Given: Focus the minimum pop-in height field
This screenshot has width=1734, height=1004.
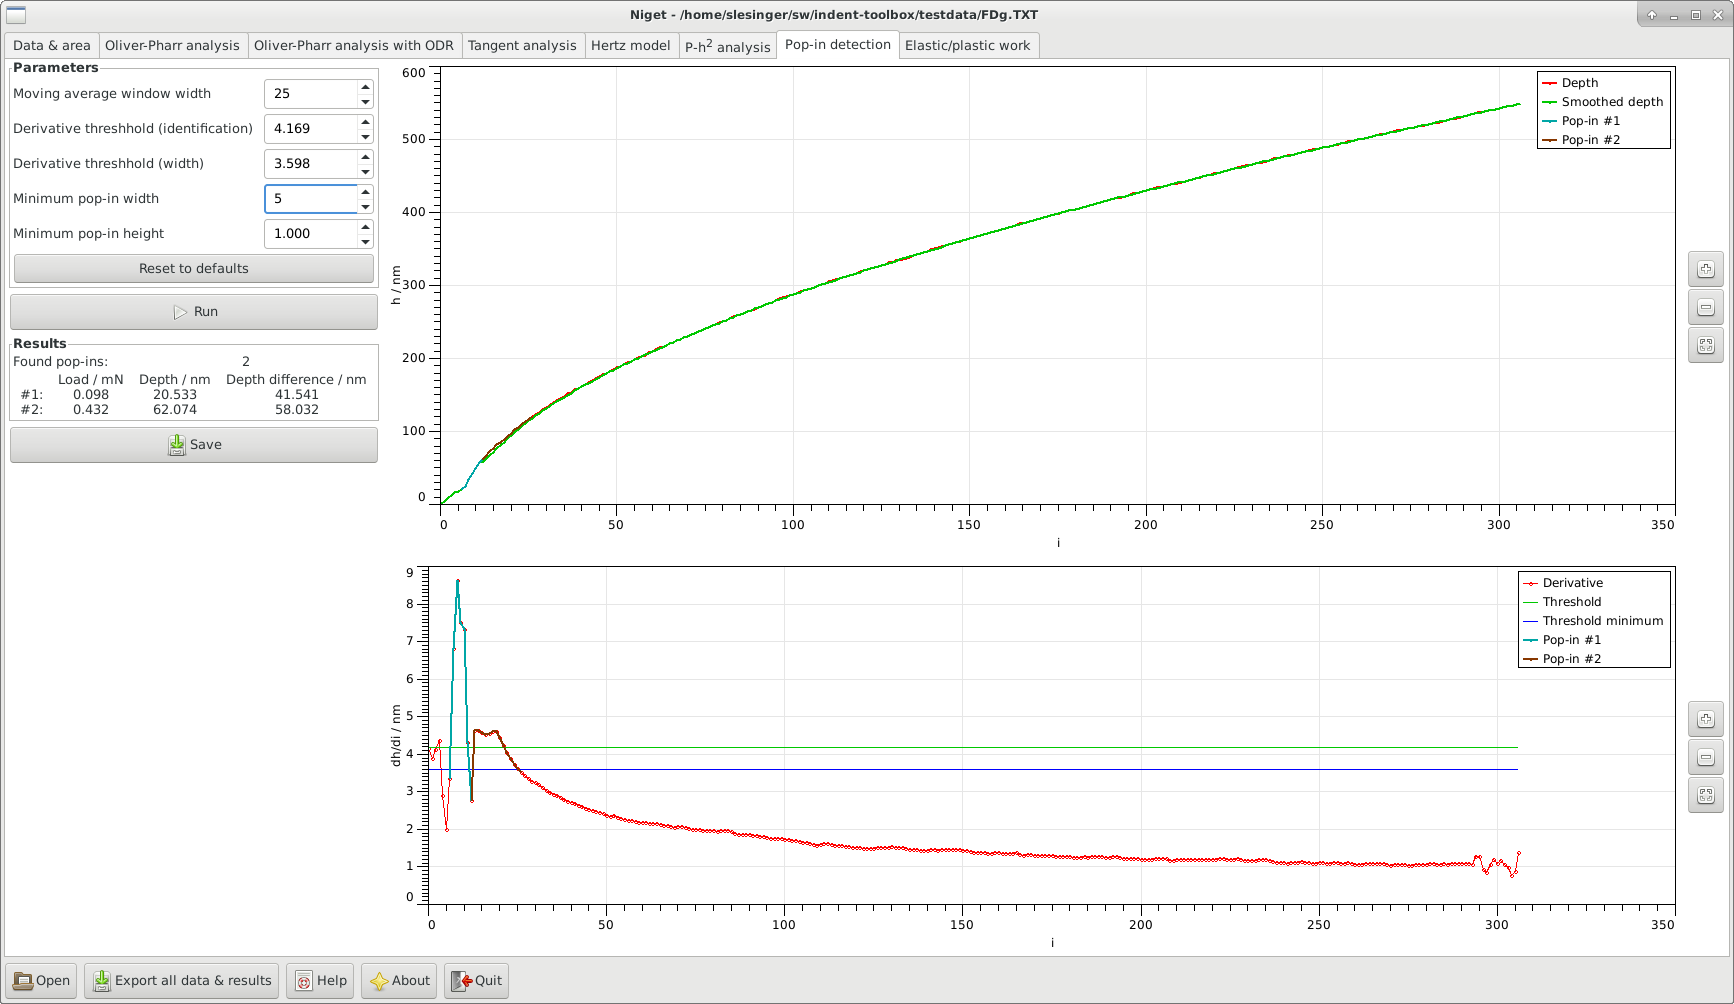Looking at the screenshot, I should click(x=311, y=234).
